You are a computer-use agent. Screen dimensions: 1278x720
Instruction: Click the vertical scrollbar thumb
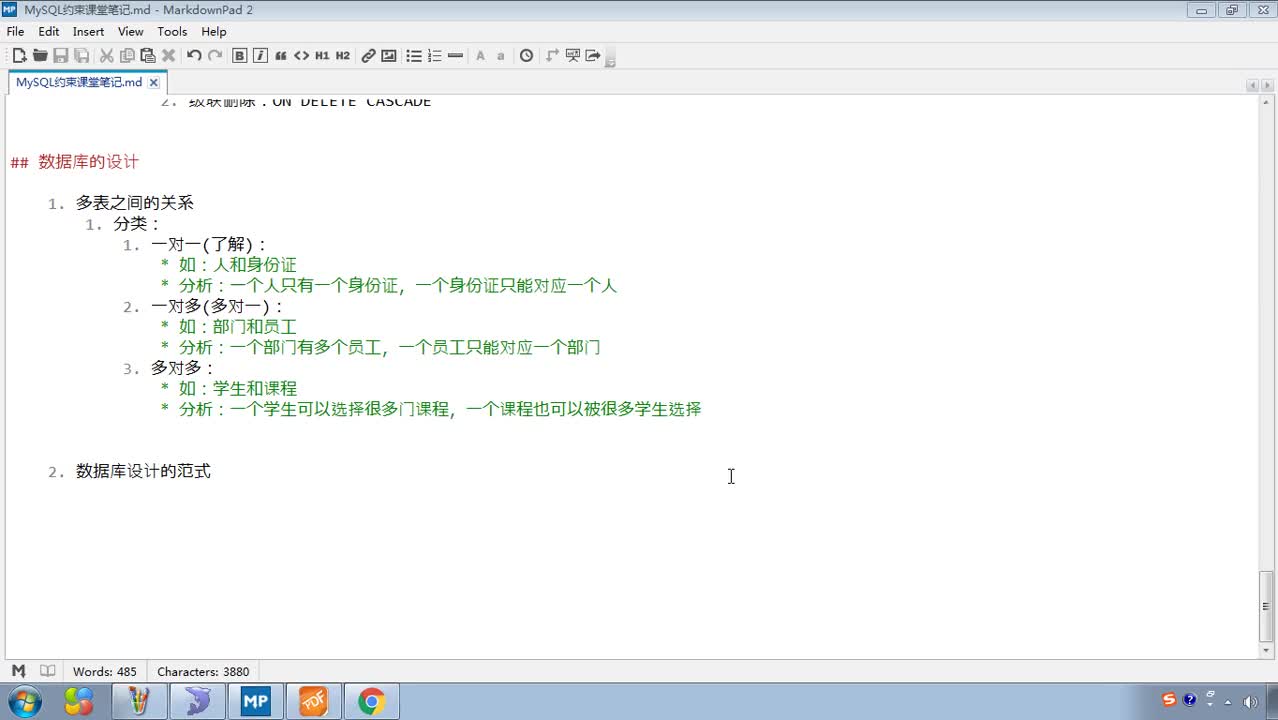click(x=1267, y=605)
